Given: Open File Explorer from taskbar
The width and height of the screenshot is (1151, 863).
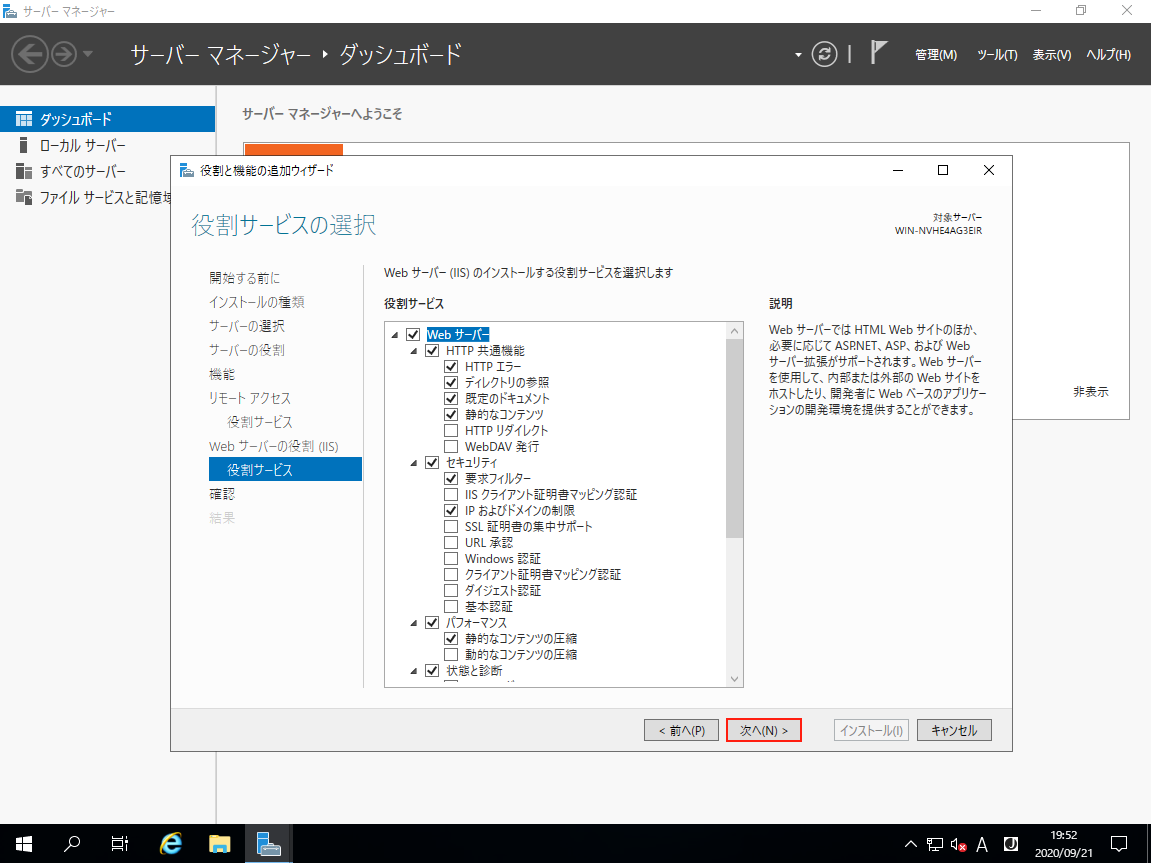Looking at the screenshot, I should click(219, 844).
